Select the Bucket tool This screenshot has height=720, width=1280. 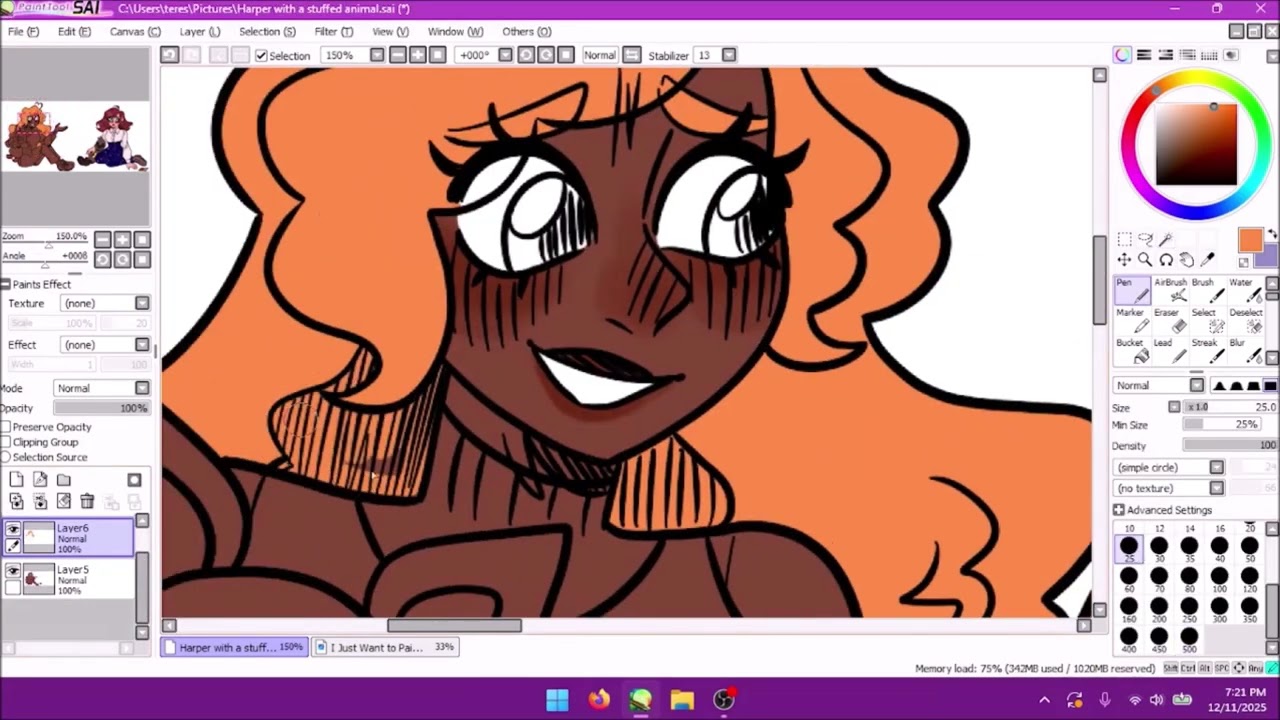(x=1133, y=350)
